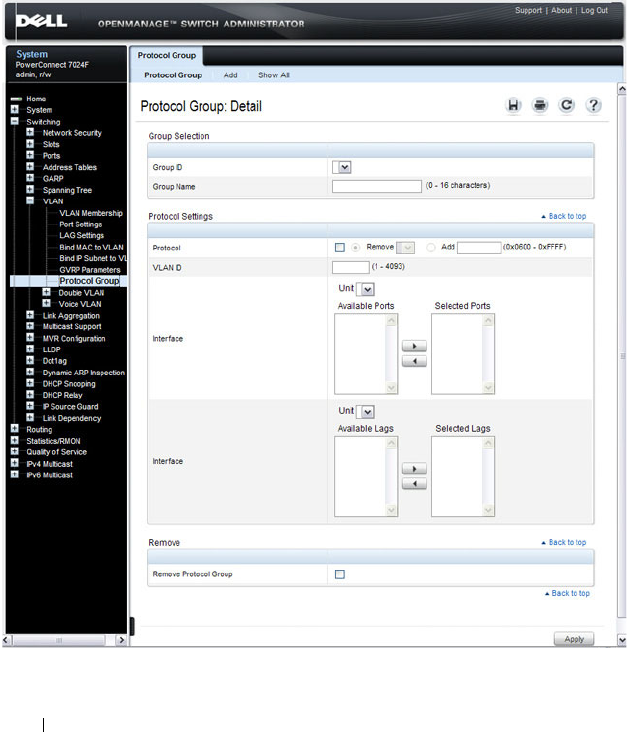The height and width of the screenshot is (732, 641).
Task: Open Bind MAC to VLAN page
Action: 92,247
